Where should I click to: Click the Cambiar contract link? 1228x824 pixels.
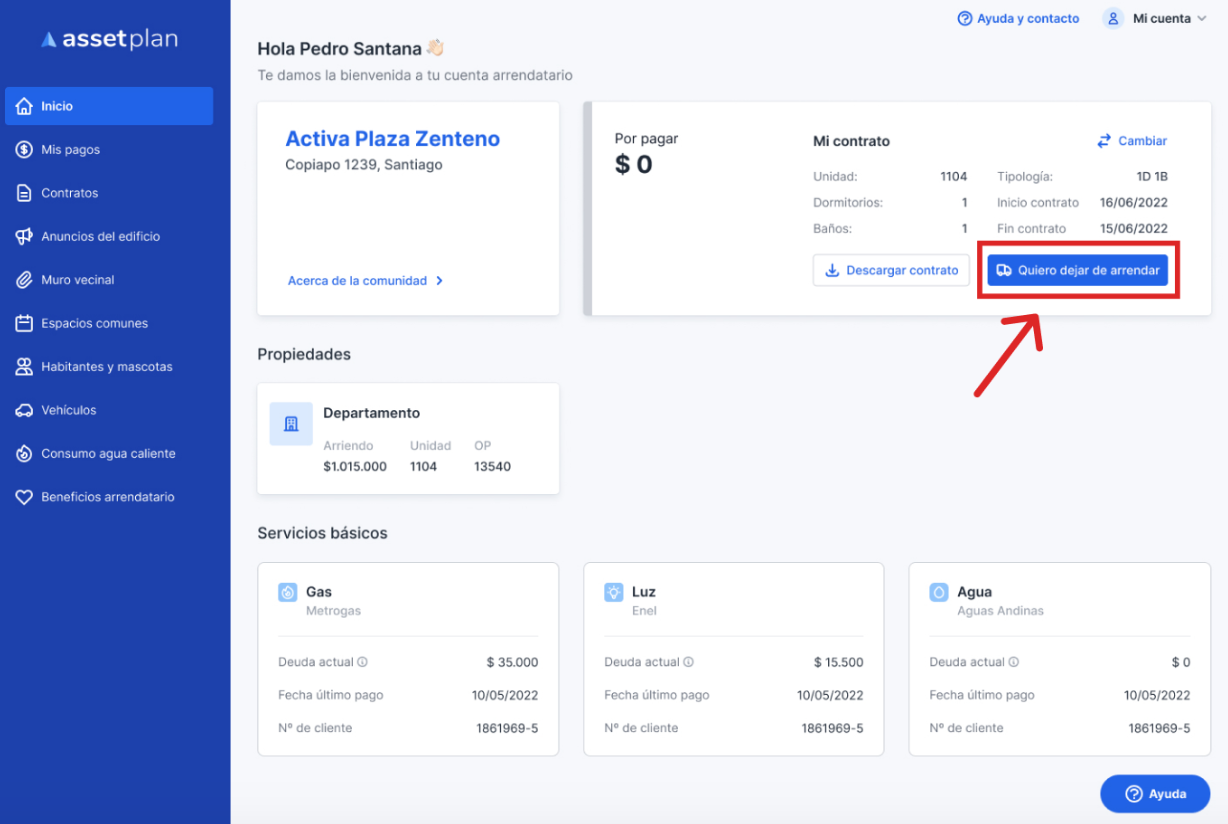1132,141
